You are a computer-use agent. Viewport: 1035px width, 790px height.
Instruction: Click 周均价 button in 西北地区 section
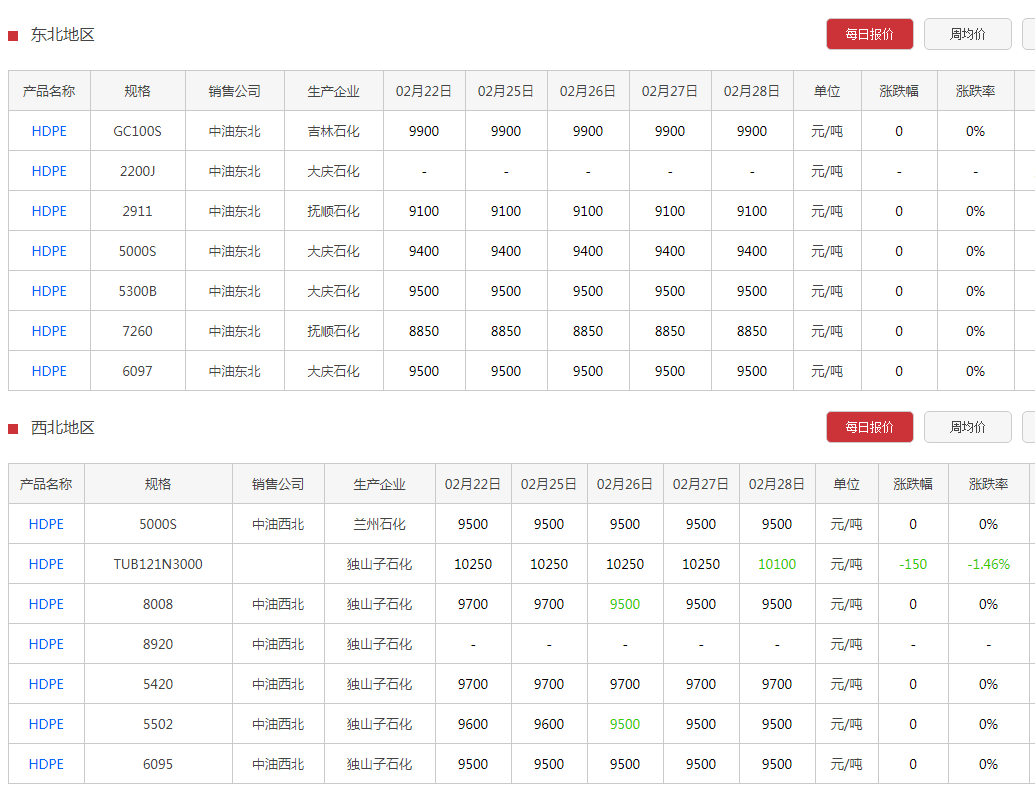(x=967, y=427)
